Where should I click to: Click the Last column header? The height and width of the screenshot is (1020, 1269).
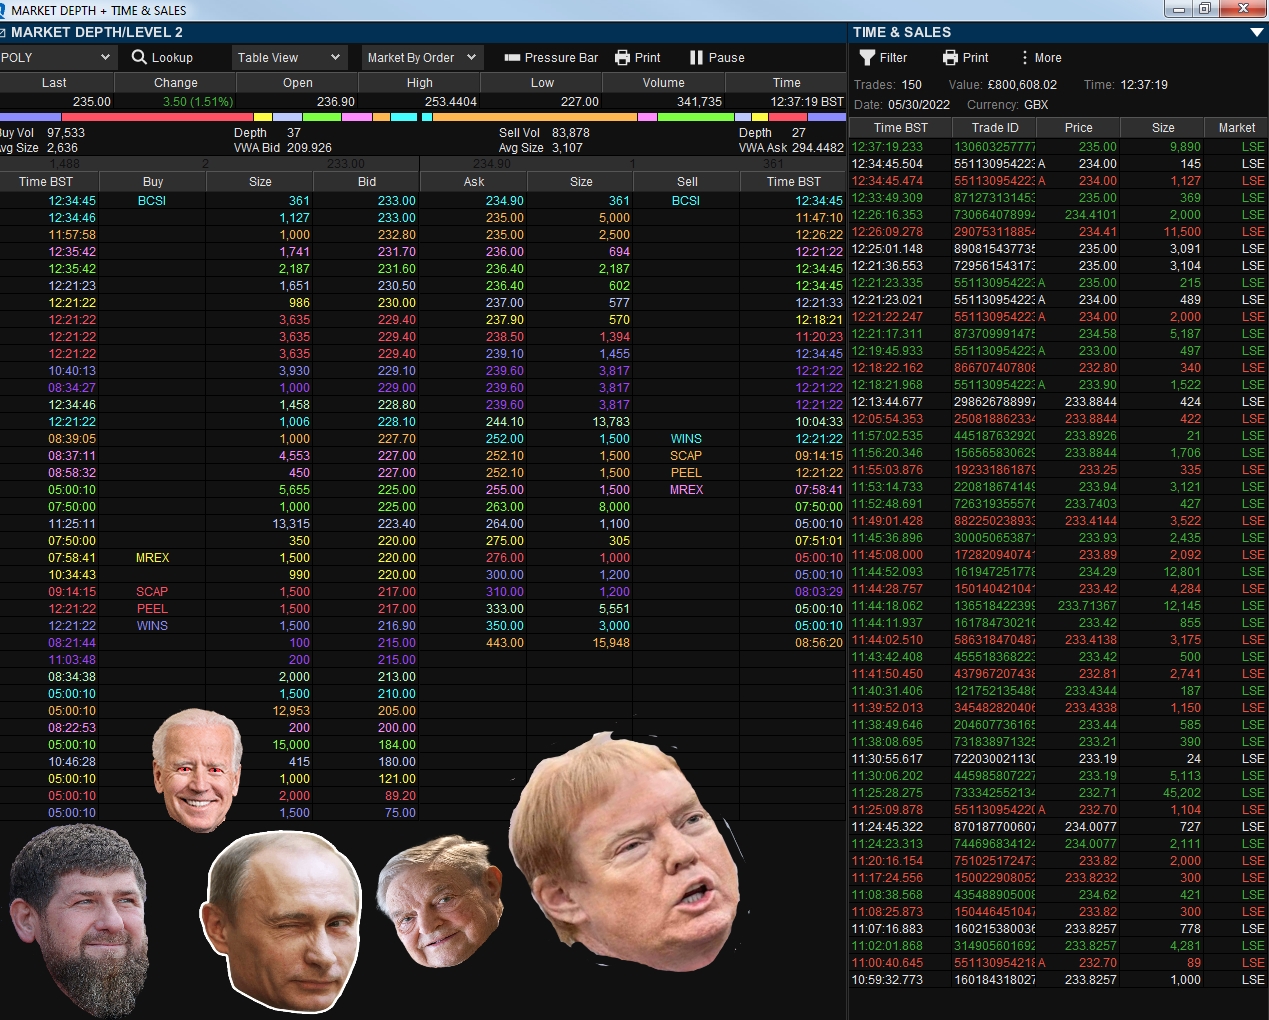pyautogui.click(x=54, y=83)
